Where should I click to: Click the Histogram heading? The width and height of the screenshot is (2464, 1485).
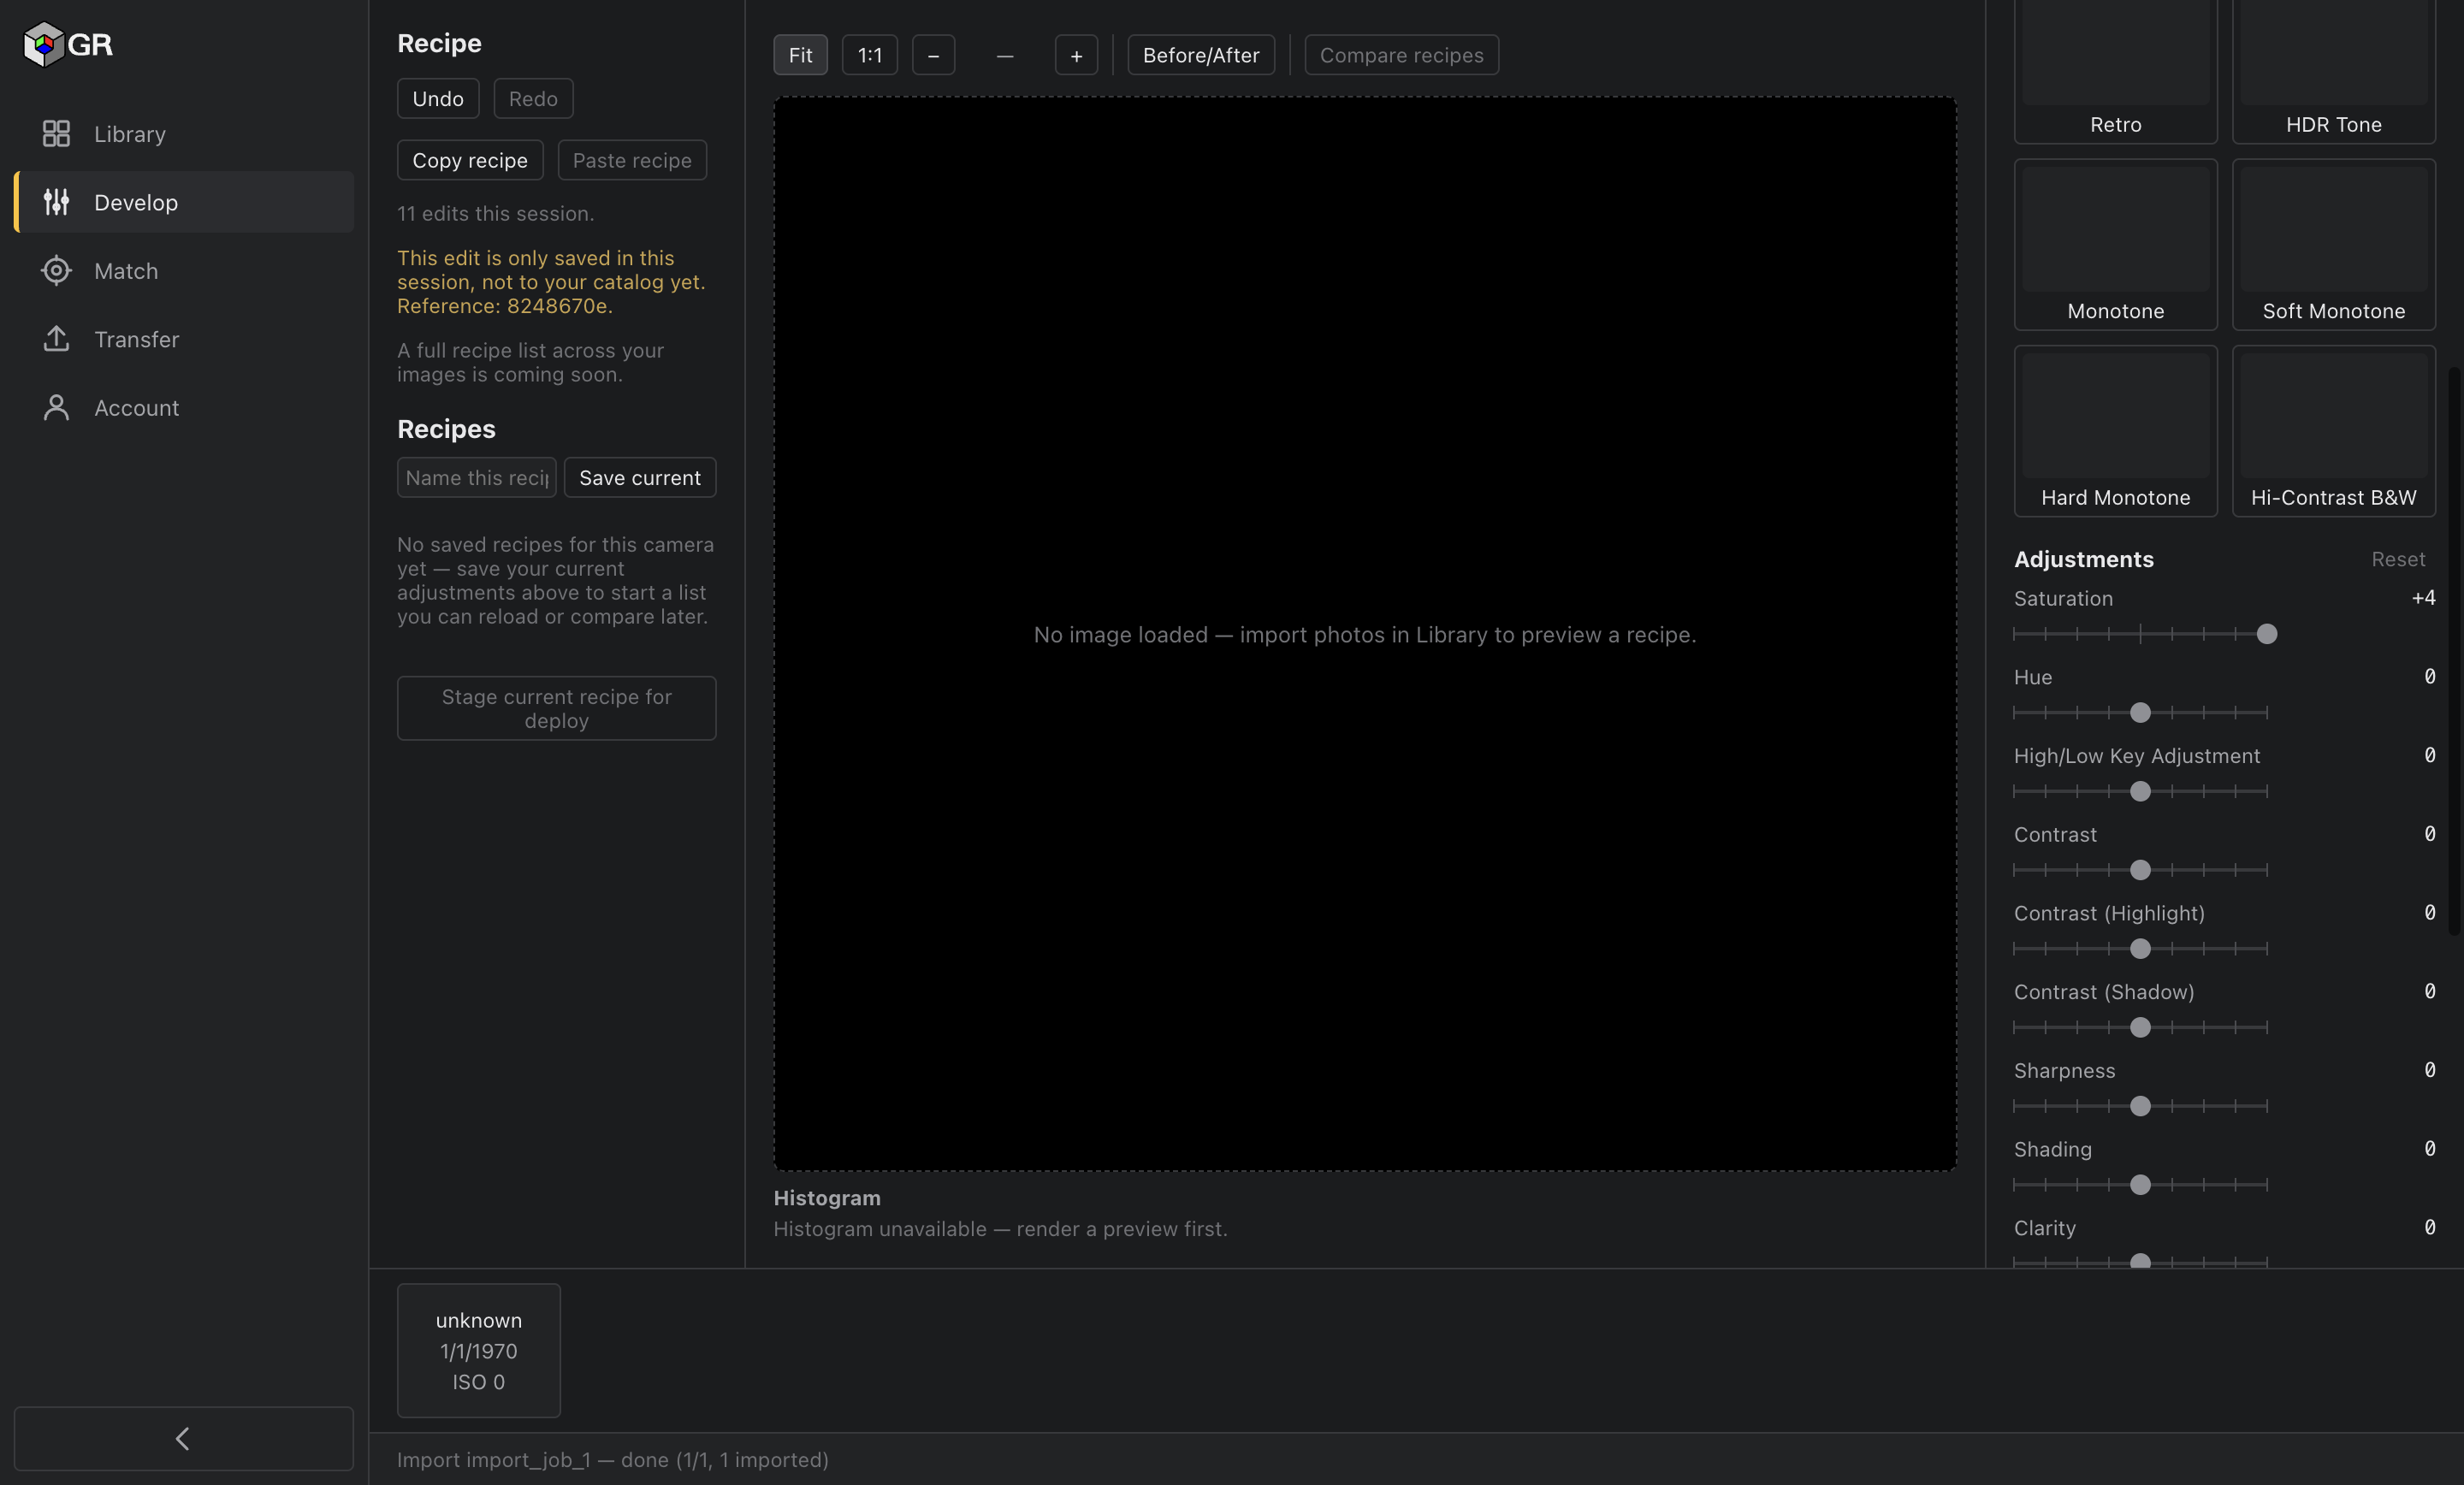tap(827, 1198)
